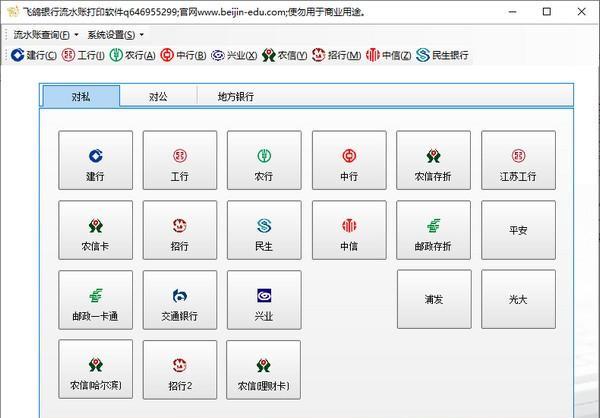Open the 江苏工行 tile

tap(518, 160)
